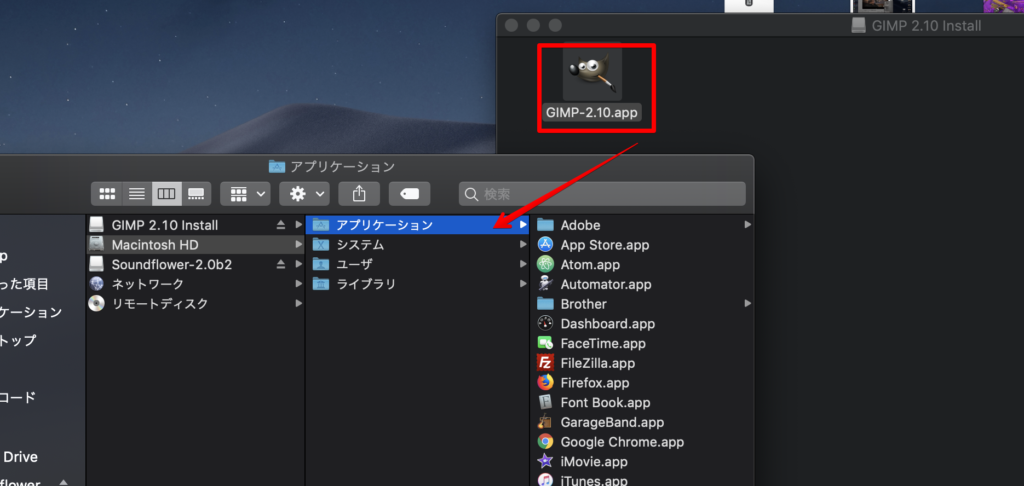This screenshot has width=1024, height=486.
Task: Click the アプリケーション Finder window title
Action: pyautogui.click(x=342, y=167)
